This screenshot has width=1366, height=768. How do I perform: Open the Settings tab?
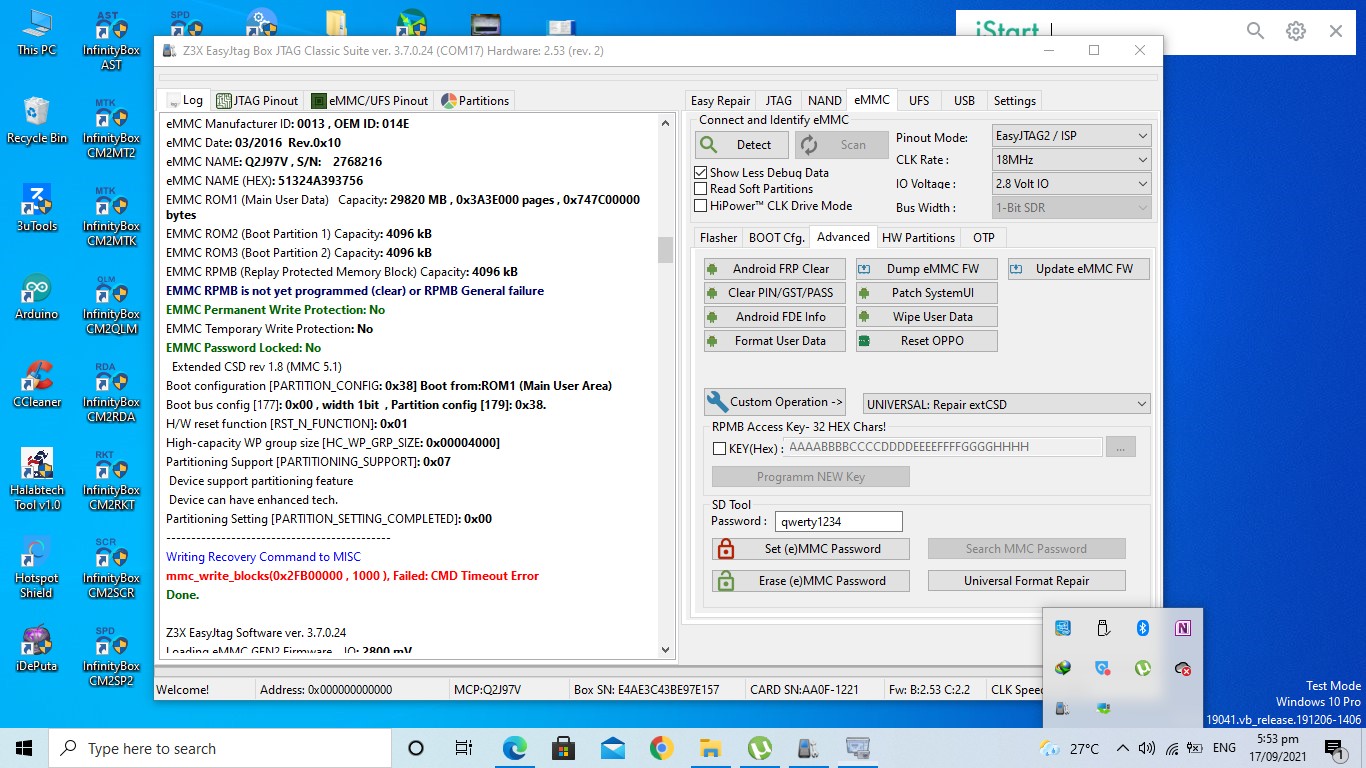[1014, 100]
